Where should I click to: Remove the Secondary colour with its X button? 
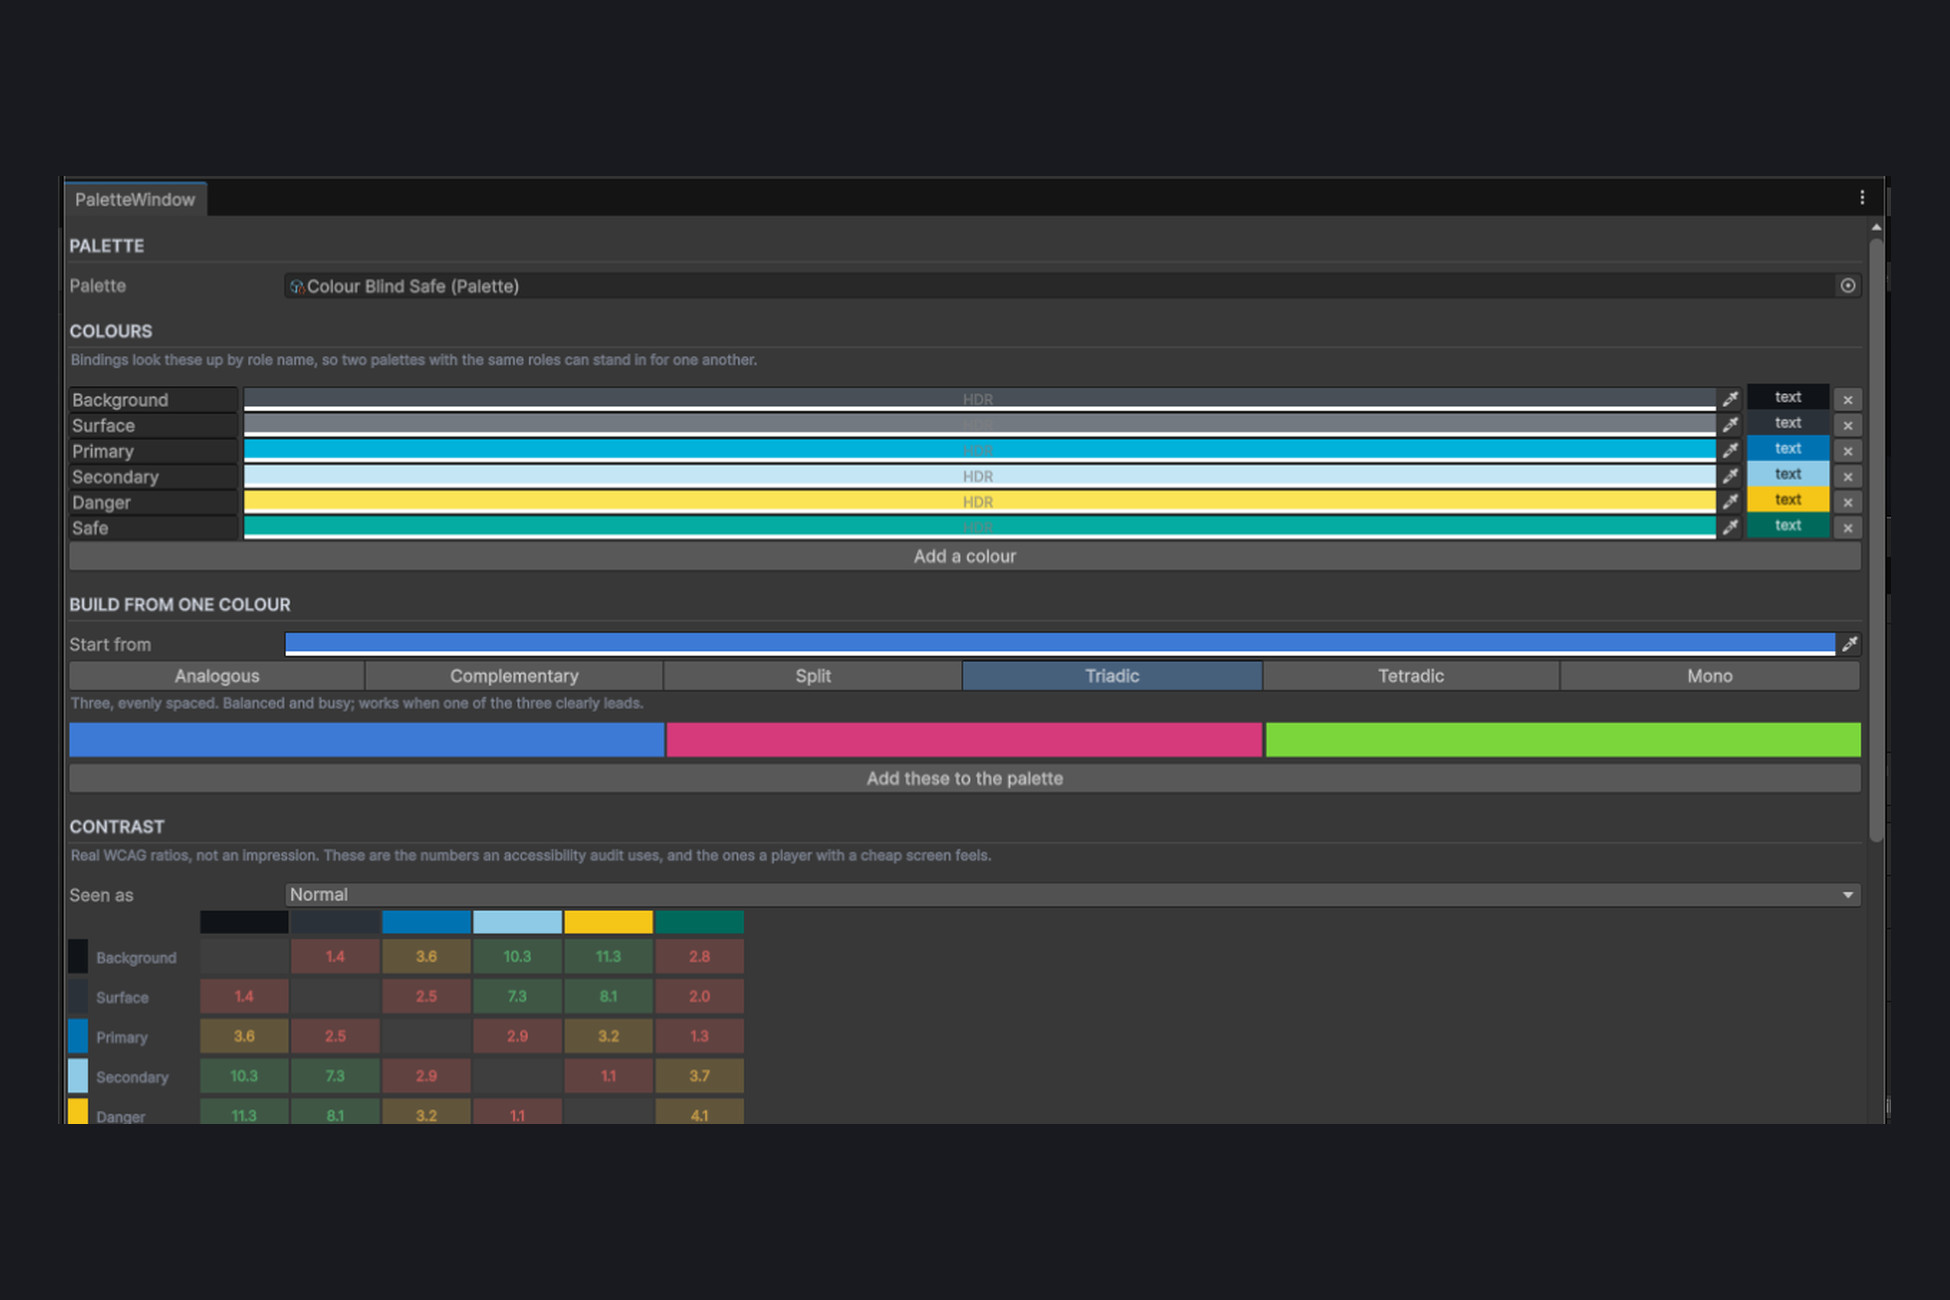(1848, 476)
